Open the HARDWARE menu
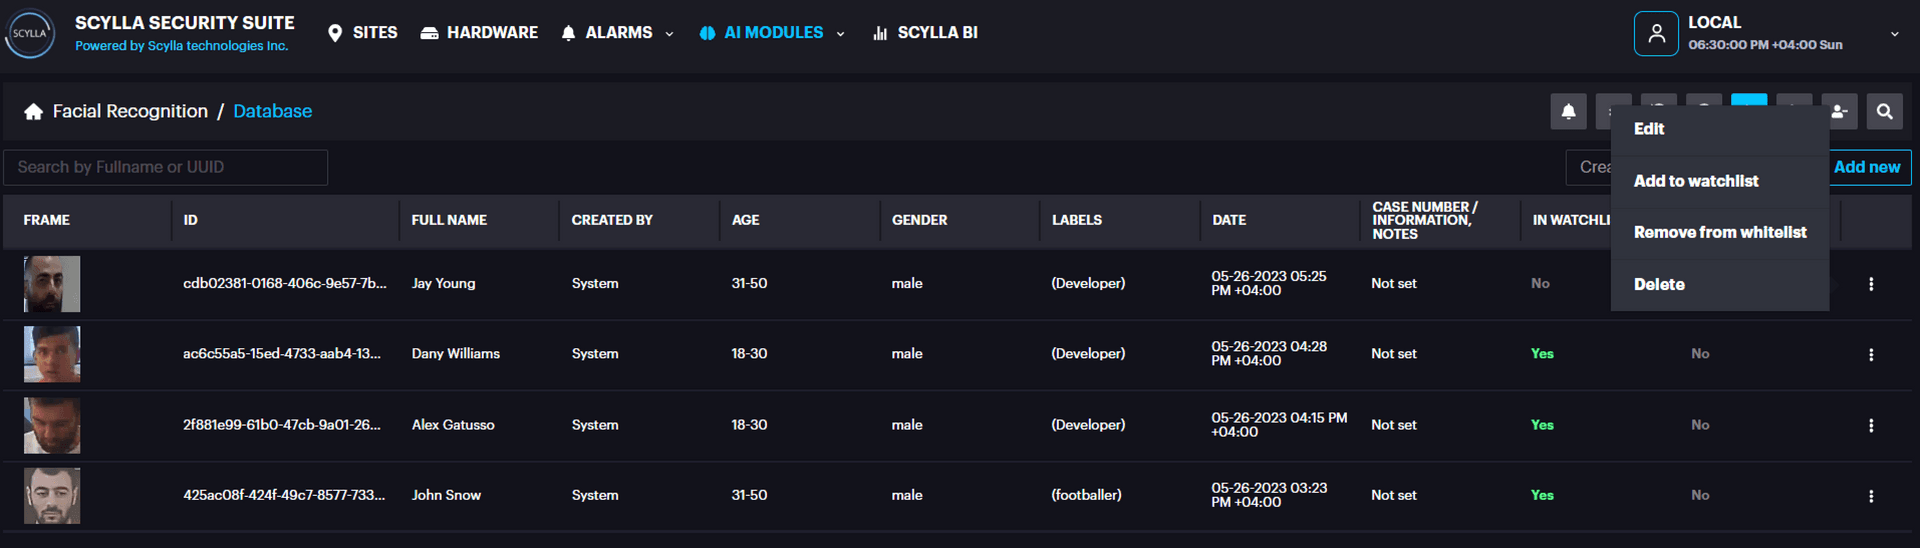Screen dimensions: 1920x548 (492, 33)
